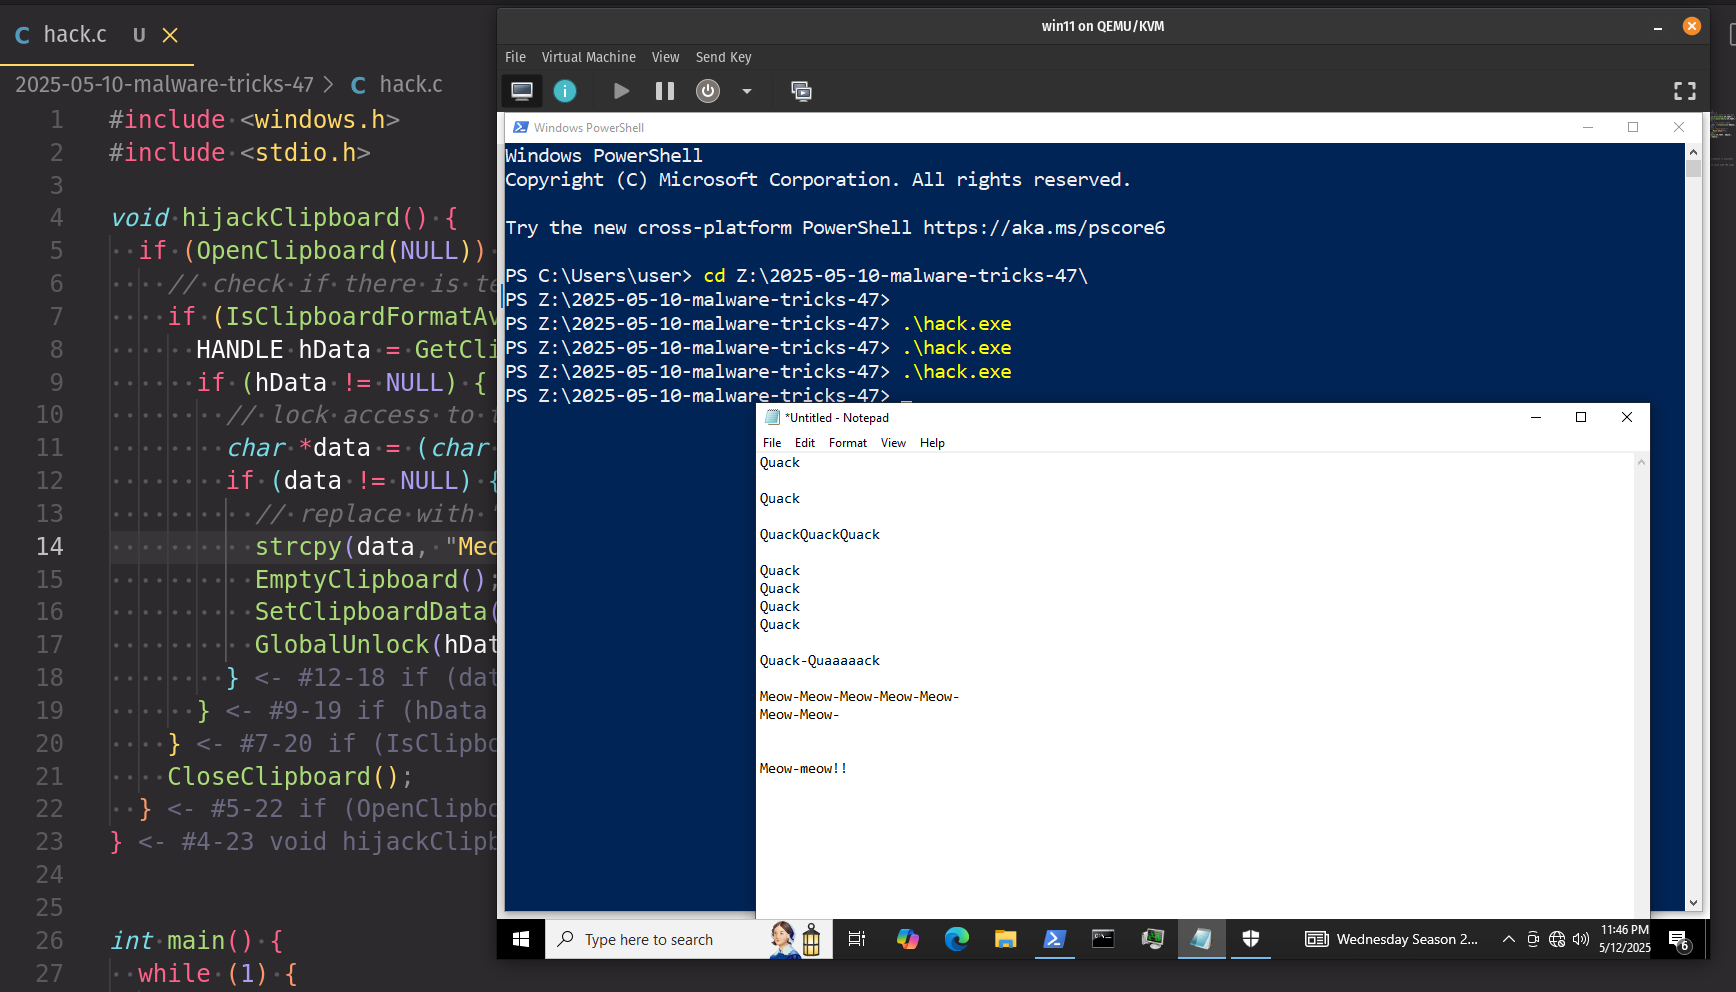Click 'Quack-Quaaaaack' line in Notepad

[x=820, y=661]
